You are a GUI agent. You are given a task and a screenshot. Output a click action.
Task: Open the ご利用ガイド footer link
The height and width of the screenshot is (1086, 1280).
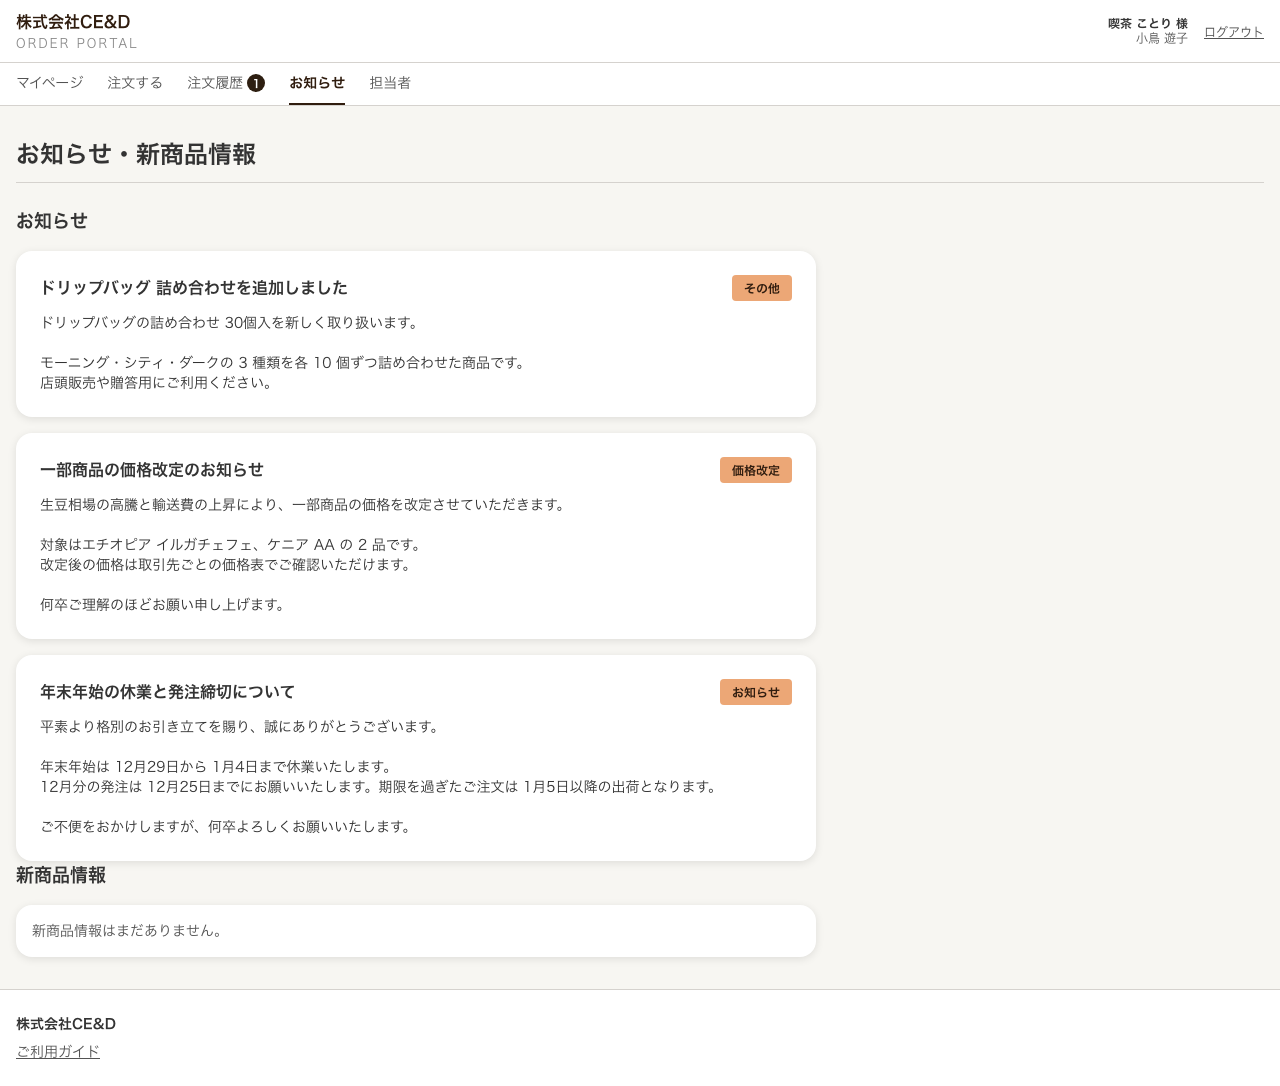[x=58, y=1051]
